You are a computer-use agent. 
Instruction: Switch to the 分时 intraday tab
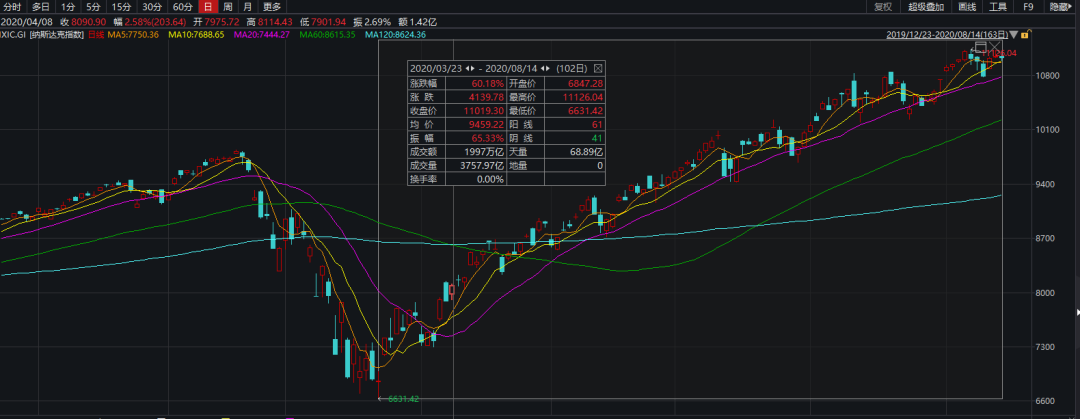[12, 7]
